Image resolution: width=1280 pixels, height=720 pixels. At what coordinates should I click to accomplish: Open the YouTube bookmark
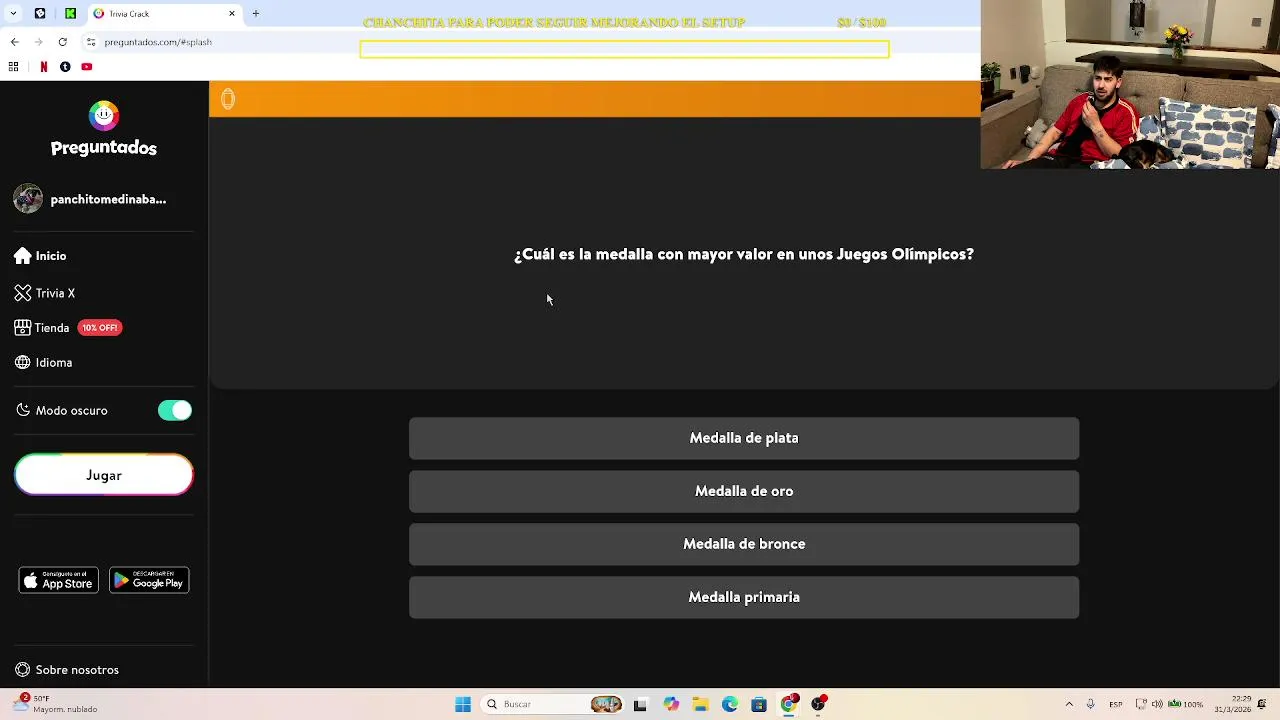coord(87,67)
